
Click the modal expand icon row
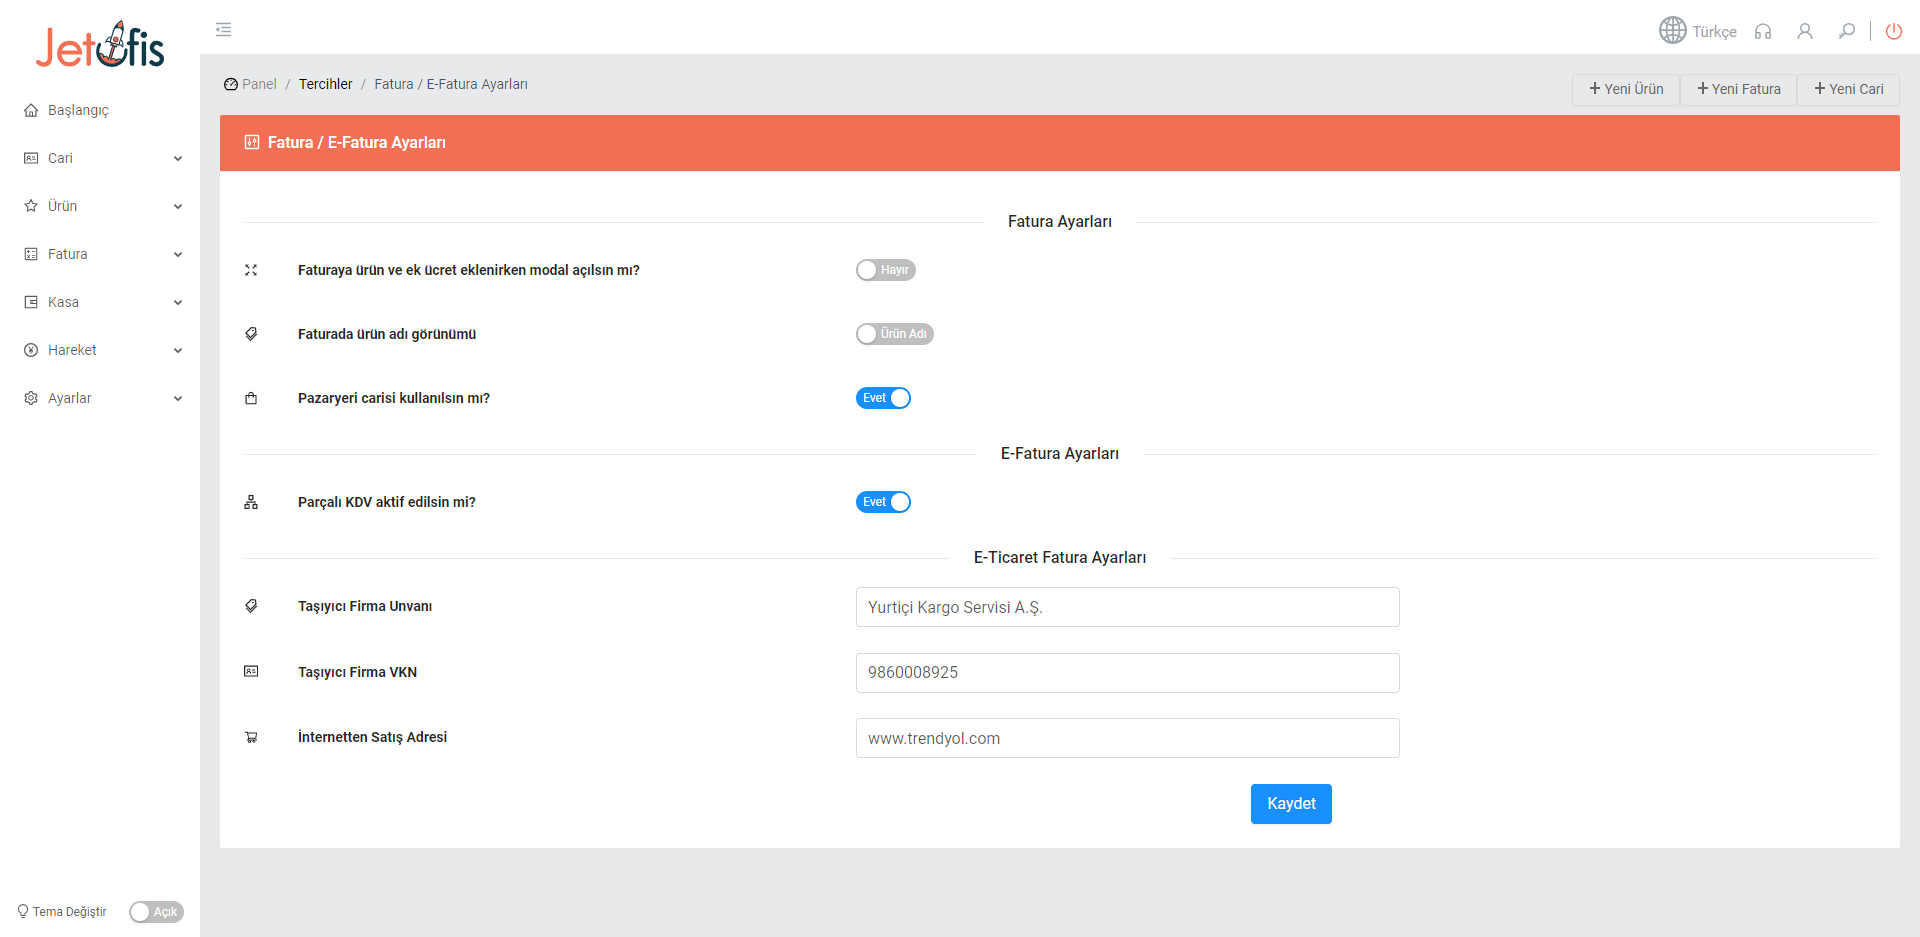(x=251, y=270)
